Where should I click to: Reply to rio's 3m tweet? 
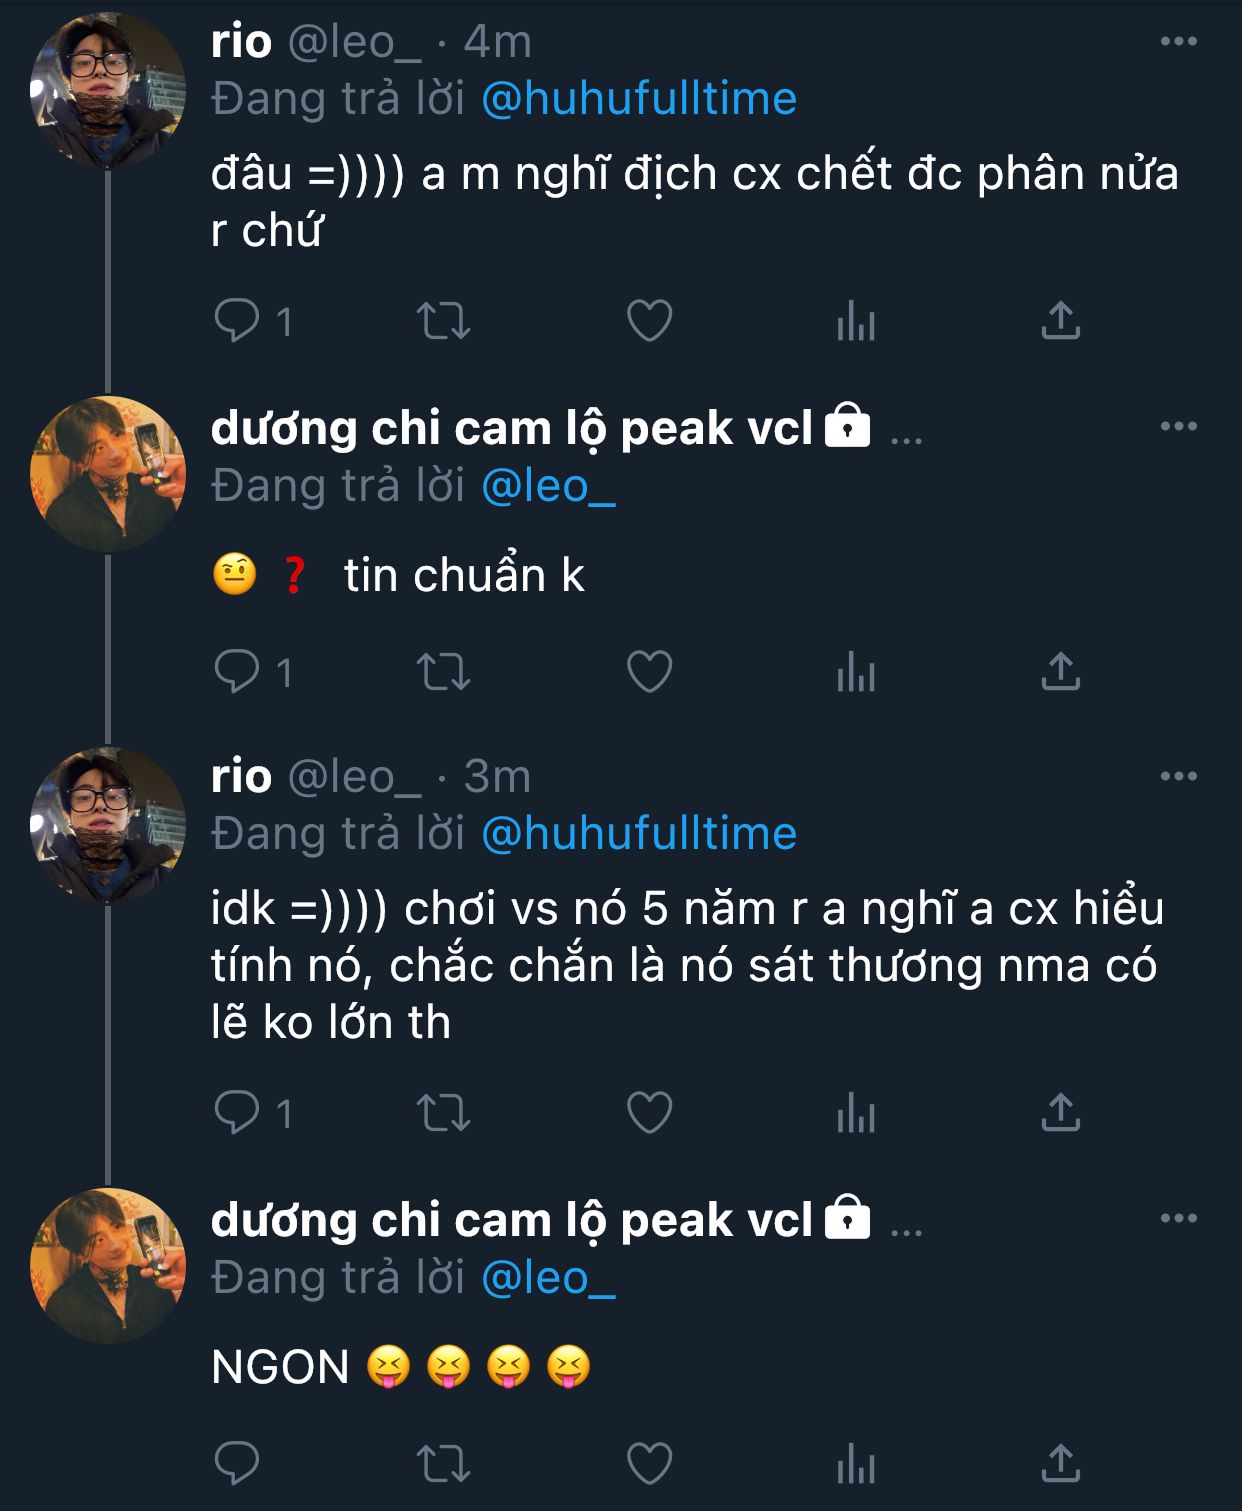(x=237, y=1112)
